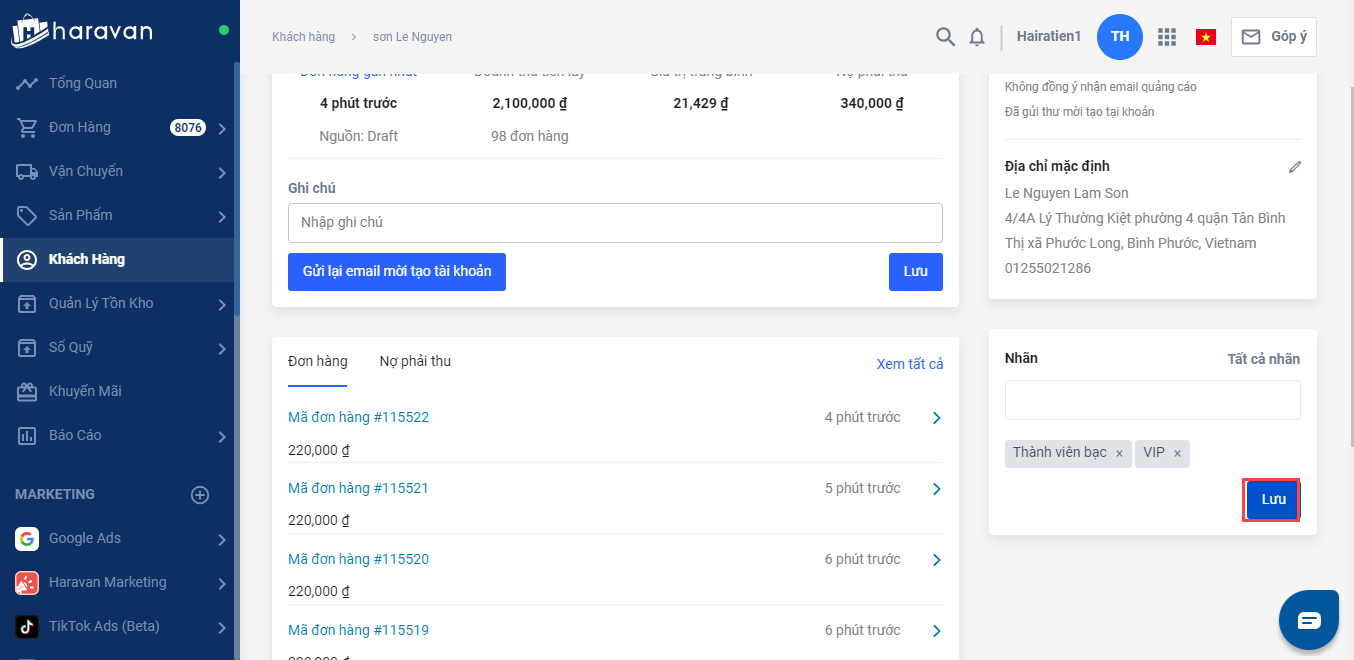Switch to the Nợ phải thu tab

[415, 362]
